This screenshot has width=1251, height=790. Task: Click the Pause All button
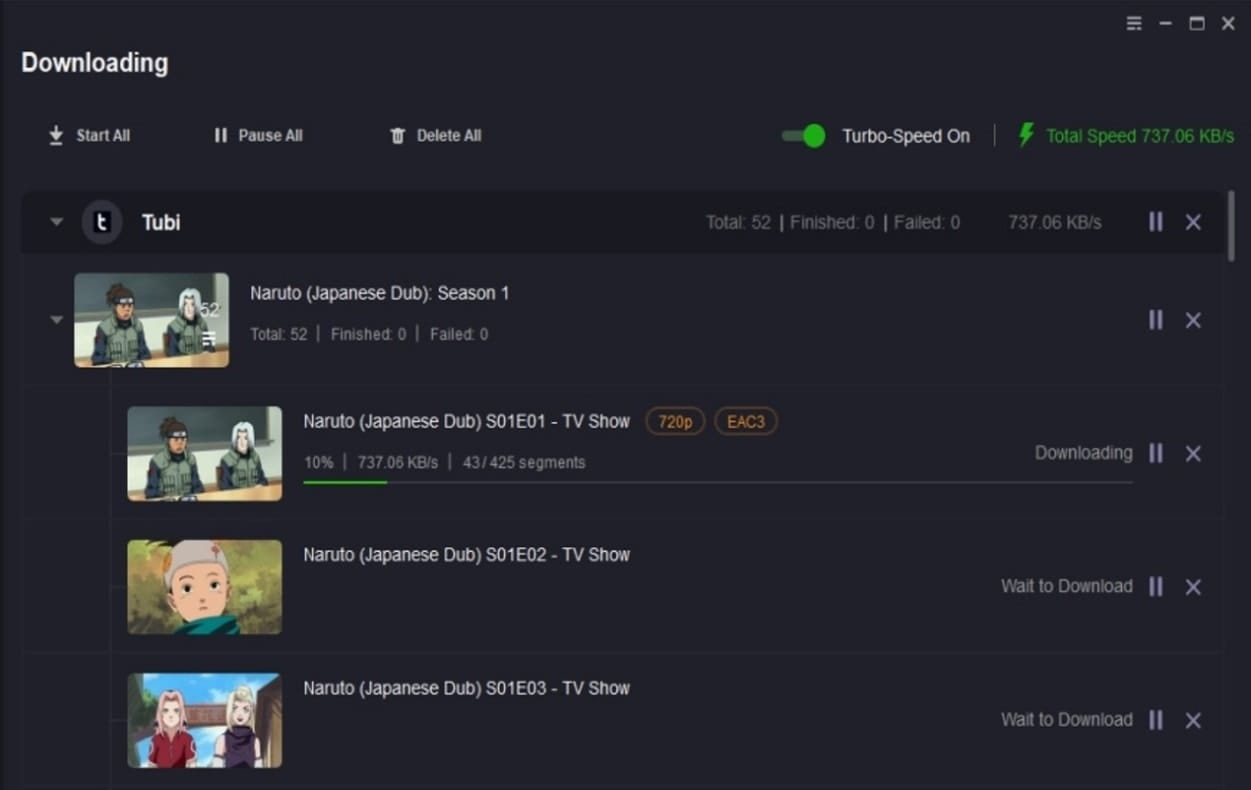coord(258,136)
